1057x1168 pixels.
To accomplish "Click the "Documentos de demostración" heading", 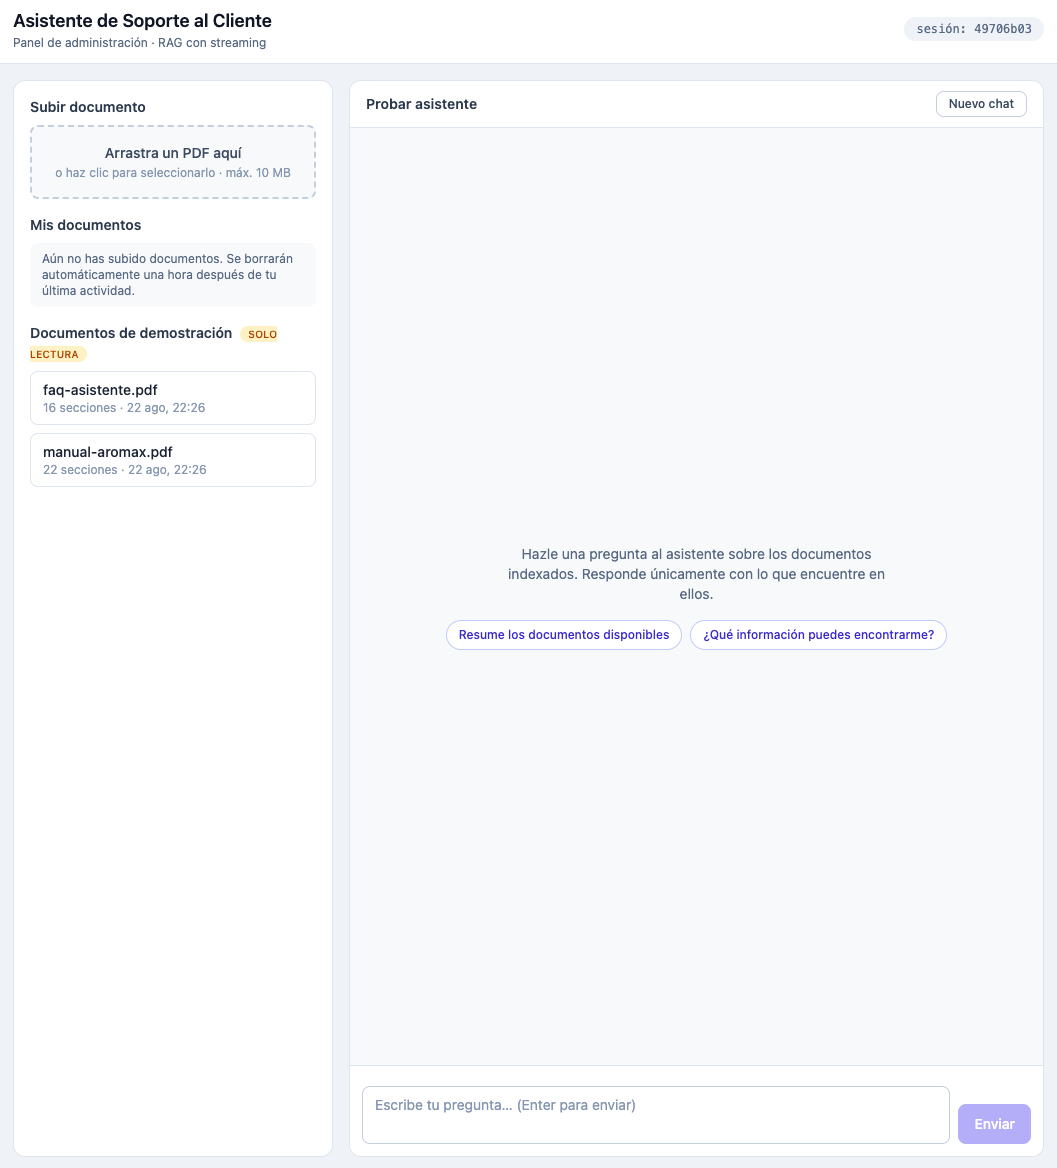I will point(131,333).
